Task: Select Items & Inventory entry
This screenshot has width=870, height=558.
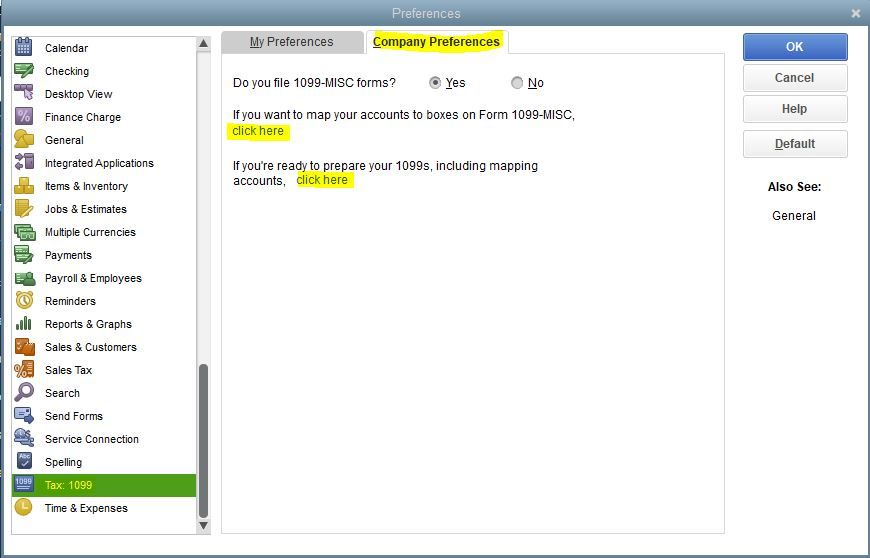Action: tap(104, 186)
